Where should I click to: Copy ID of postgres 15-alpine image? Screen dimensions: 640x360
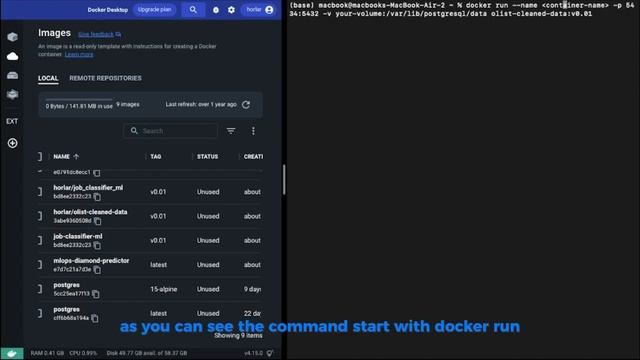pos(96,294)
